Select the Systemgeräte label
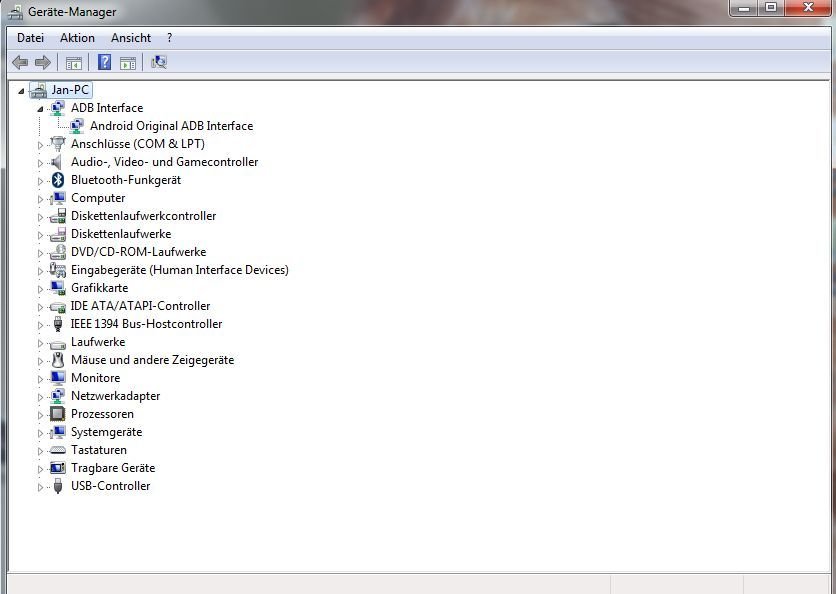836x594 pixels. tap(107, 432)
